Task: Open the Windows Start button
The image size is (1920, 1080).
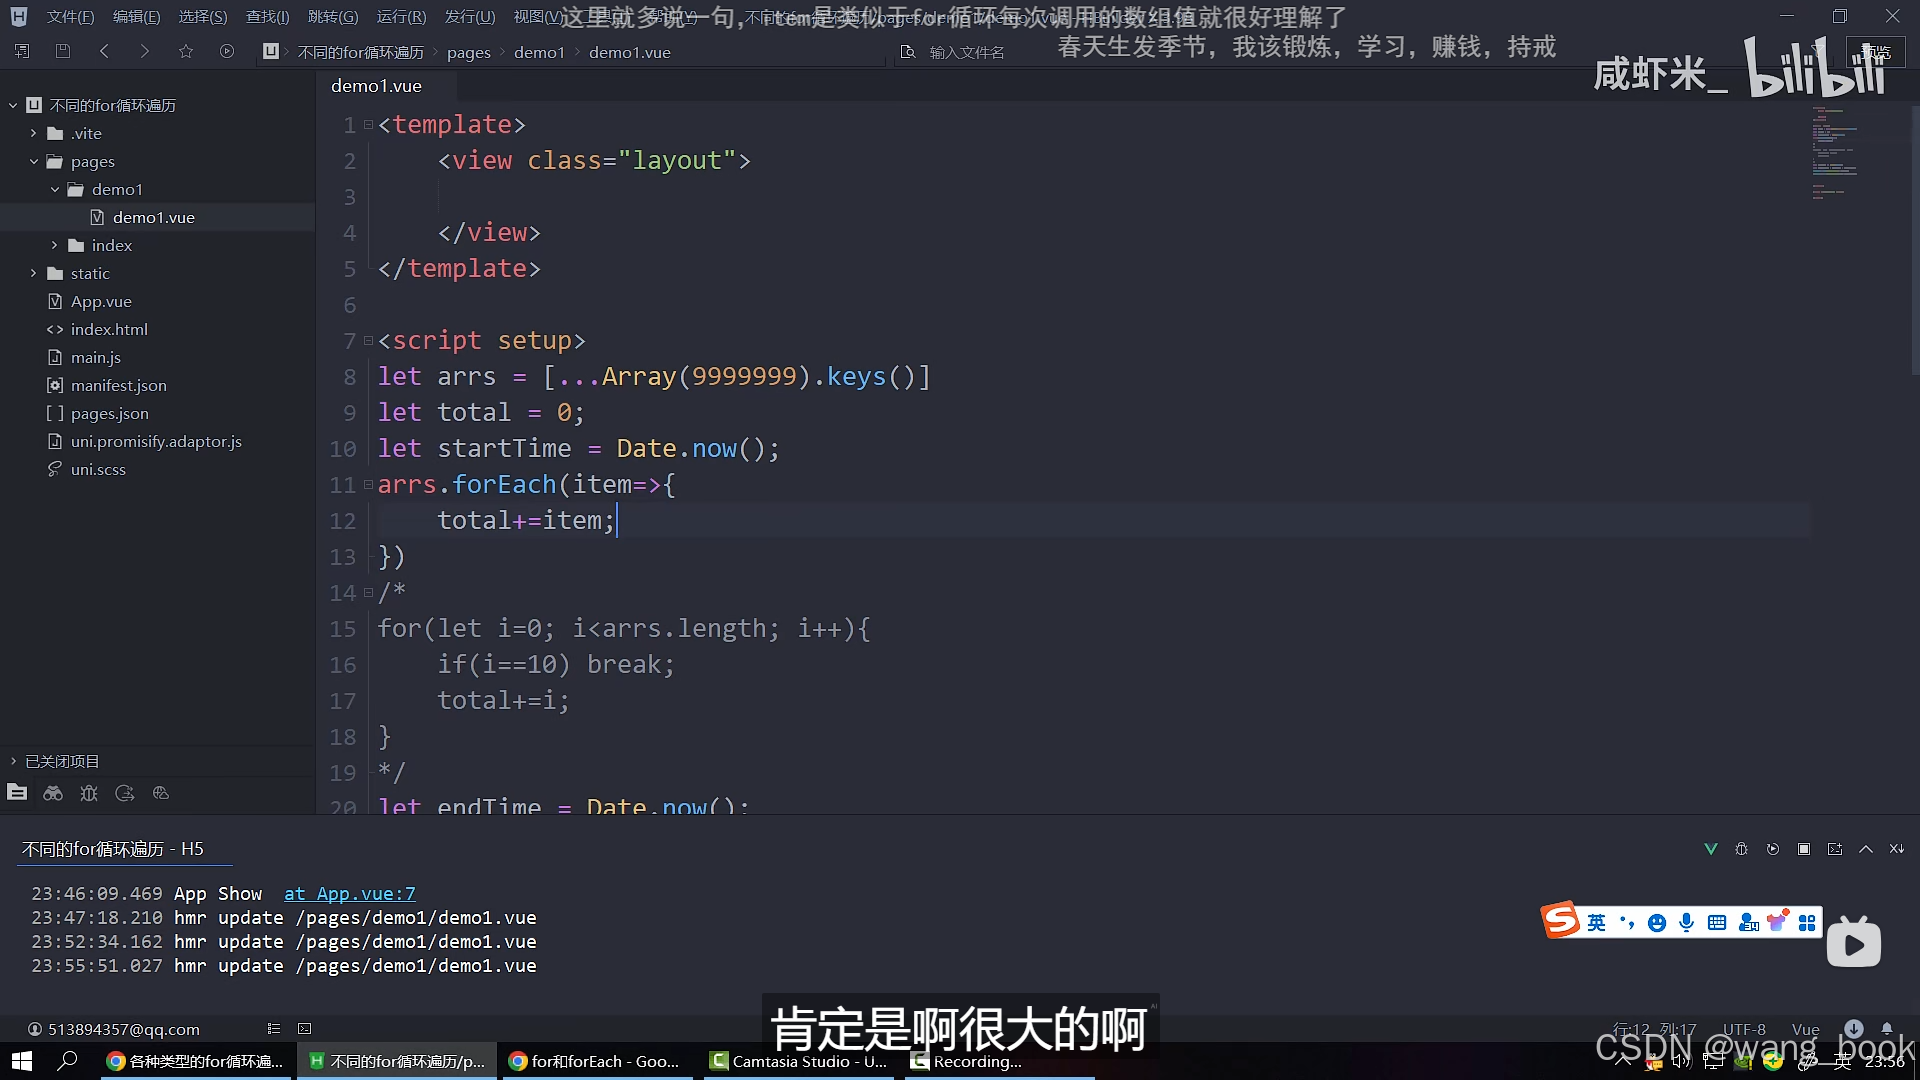Action: (x=21, y=1061)
